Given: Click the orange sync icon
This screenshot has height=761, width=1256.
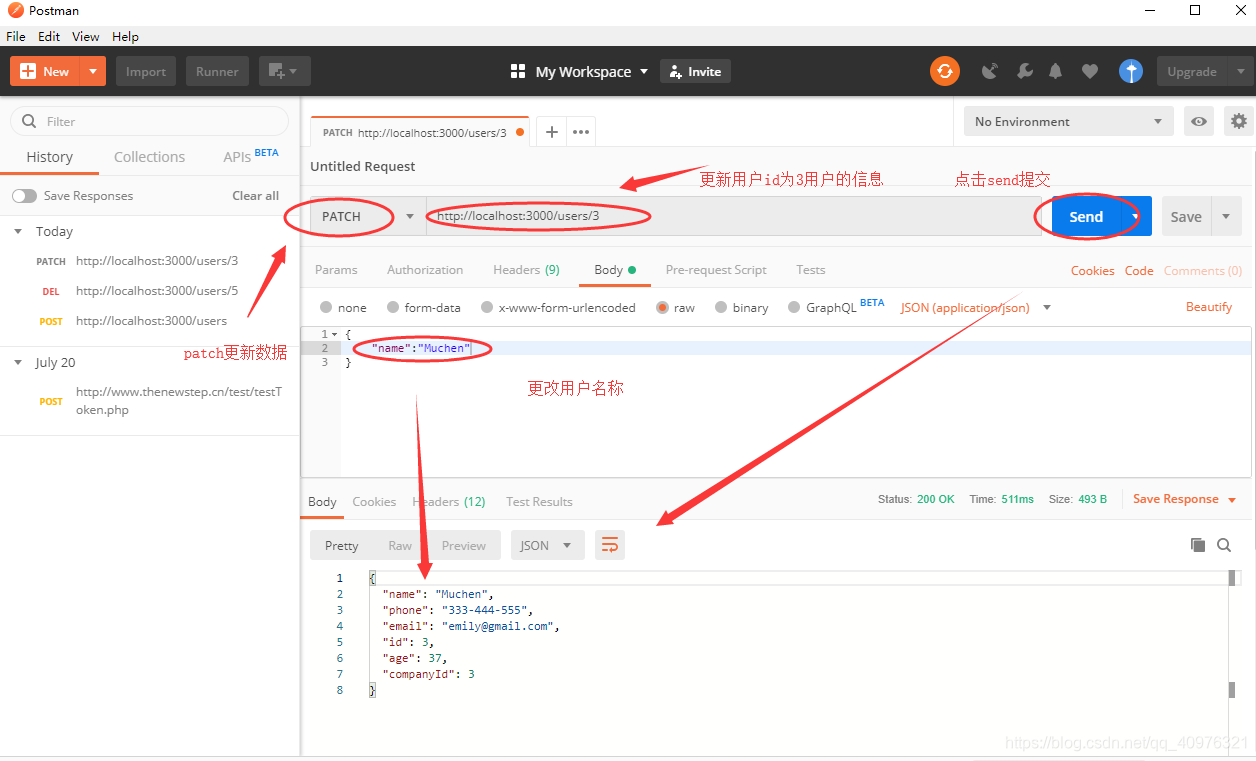Looking at the screenshot, I should click(944, 71).
